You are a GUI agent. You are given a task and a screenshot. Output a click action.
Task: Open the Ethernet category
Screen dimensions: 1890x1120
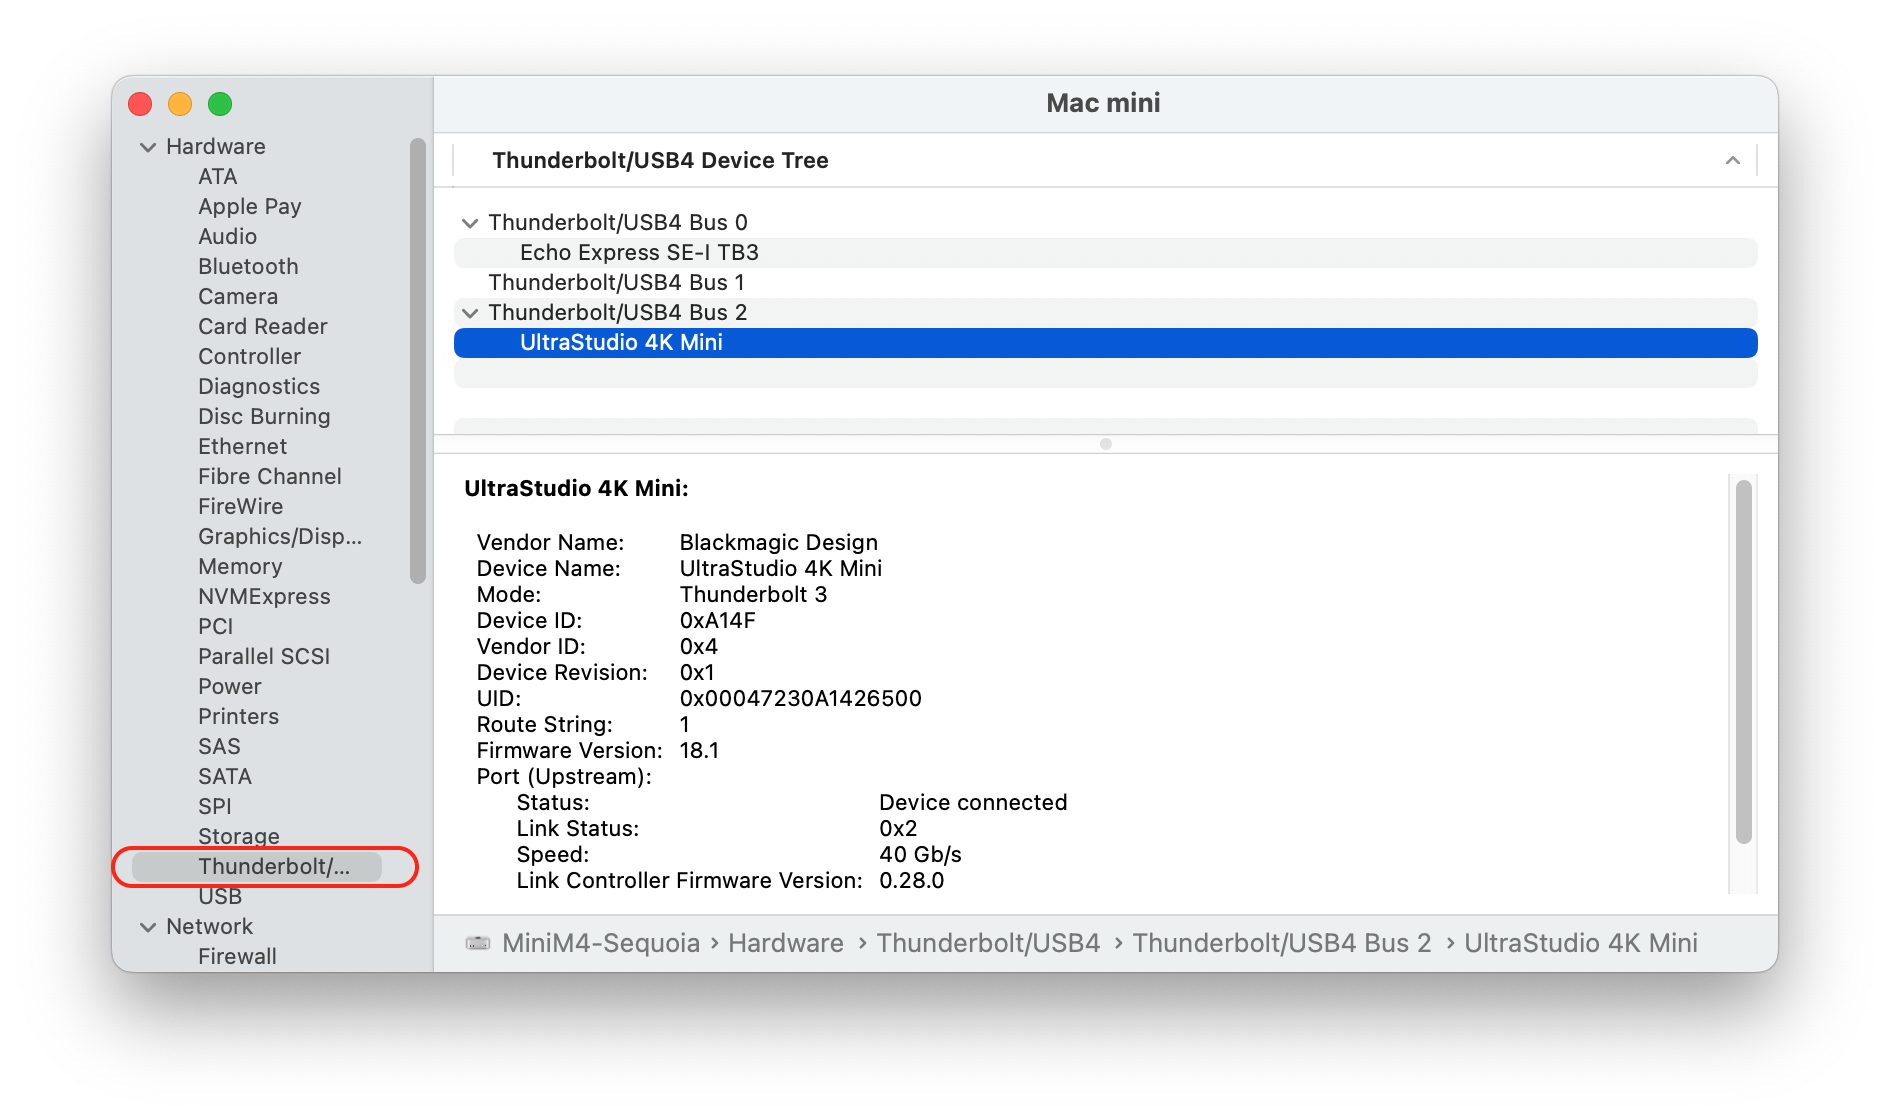[242, 447]
